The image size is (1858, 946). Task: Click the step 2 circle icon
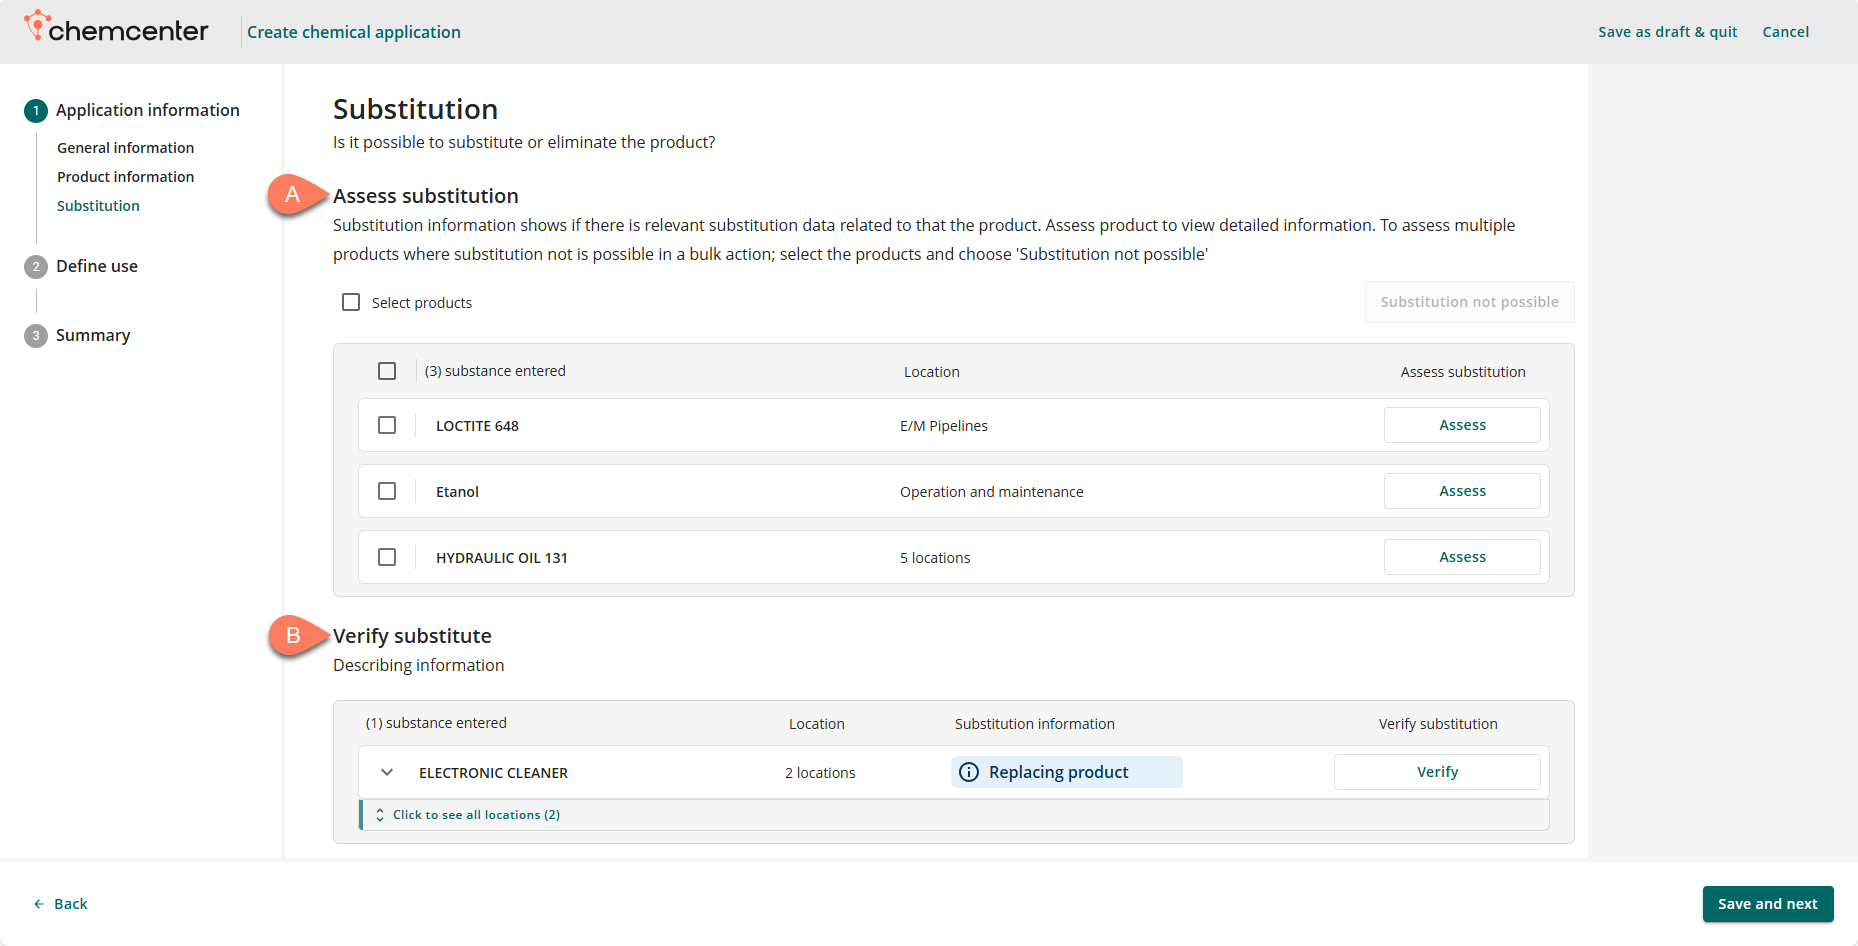pos(36,267)
